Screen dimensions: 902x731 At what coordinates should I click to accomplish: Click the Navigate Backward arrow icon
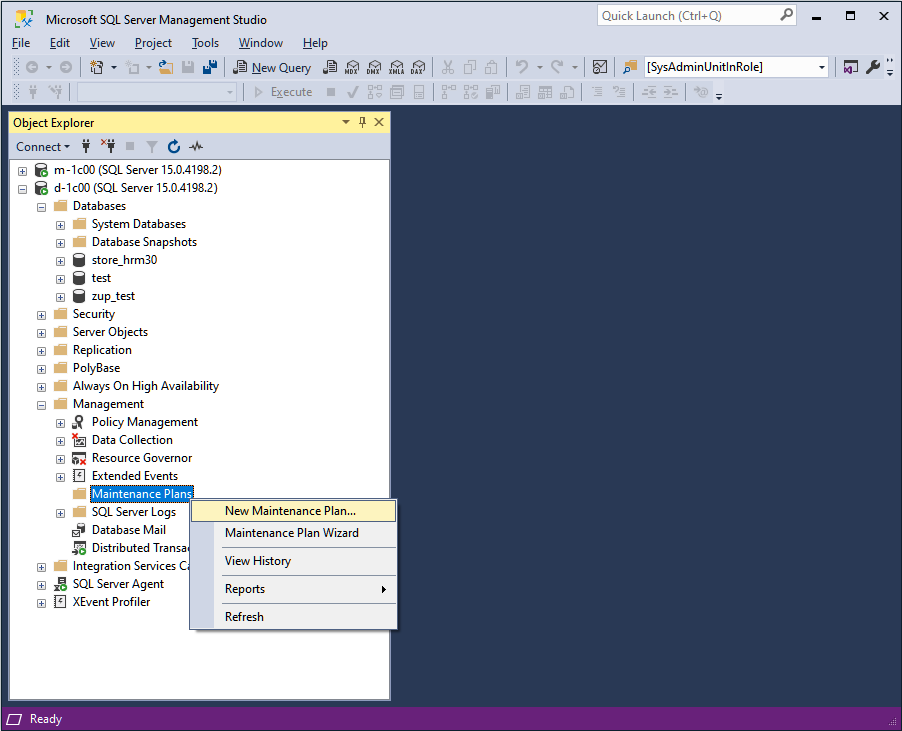(32, 67)
